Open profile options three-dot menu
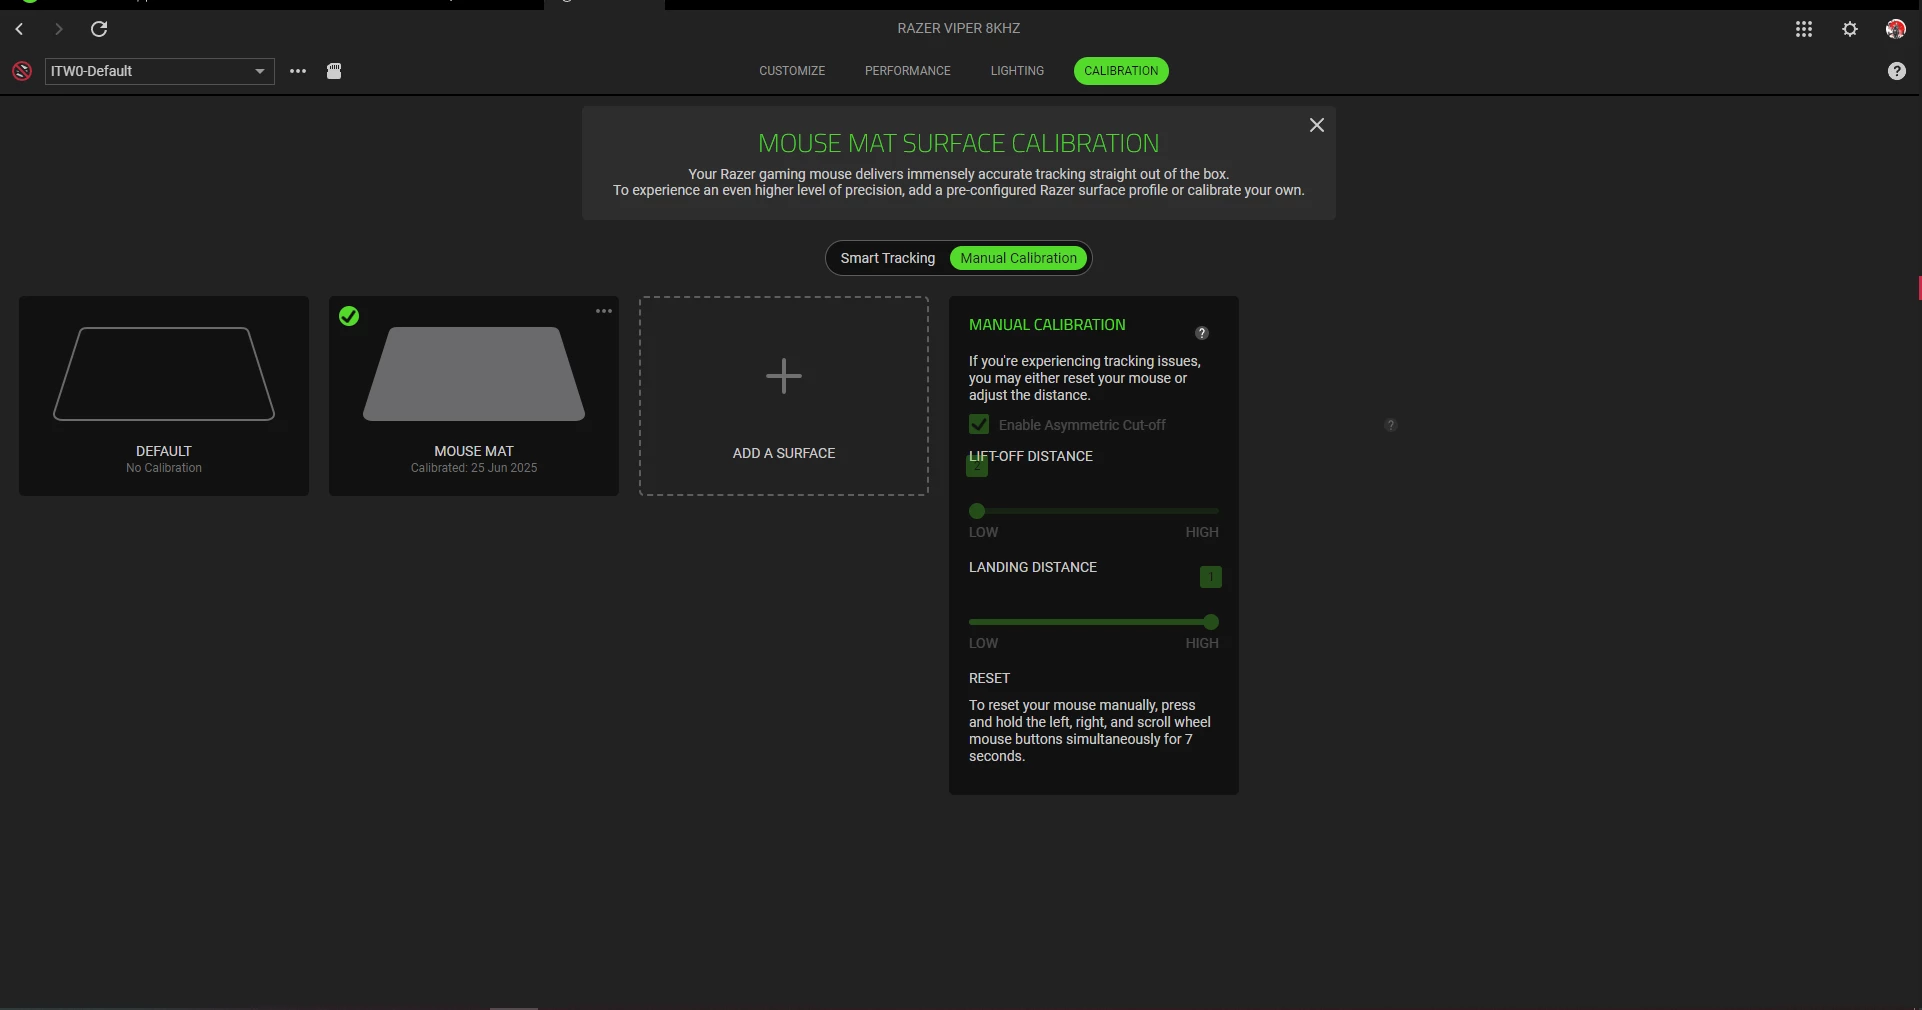 pos(298,71)
